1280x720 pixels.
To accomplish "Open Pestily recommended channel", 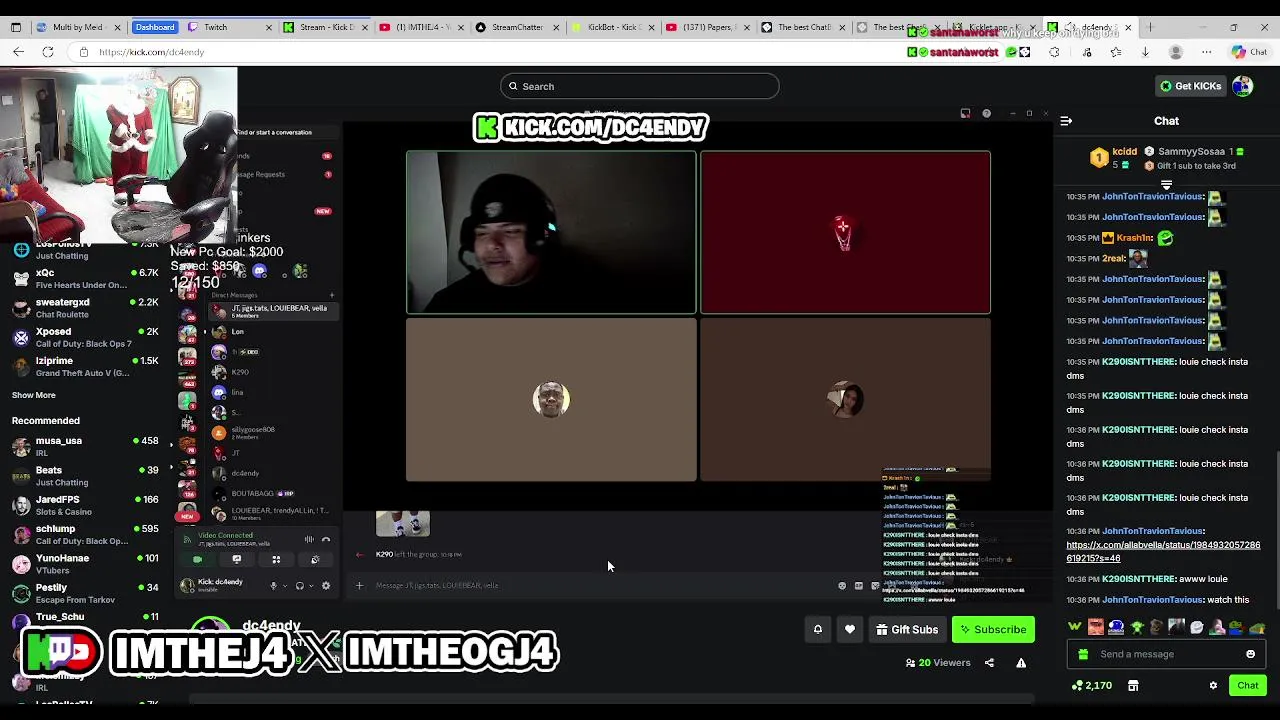I will 85,594.
